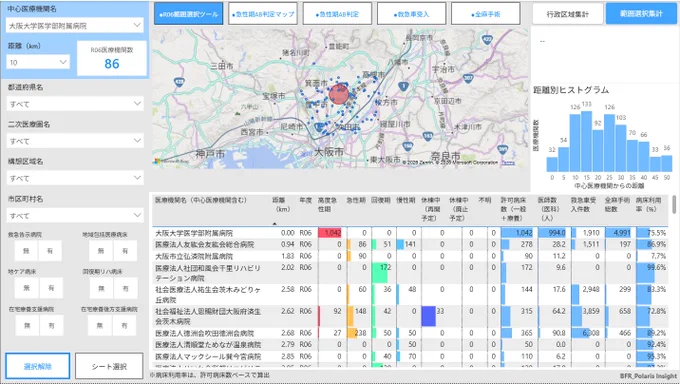Set 在宅療養支援病院 filter to 無
Image resolution: width=680 pixels, height=384 pixels.
(x=27, y=325)
